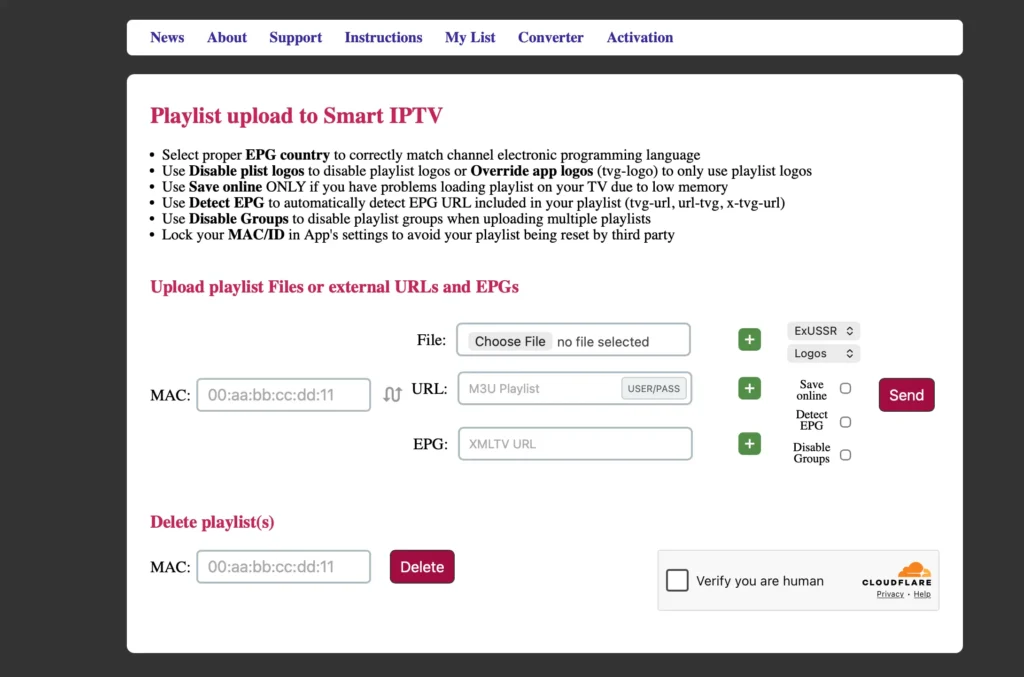Click the 'Disable Groups' label text

tap(812, 452)
